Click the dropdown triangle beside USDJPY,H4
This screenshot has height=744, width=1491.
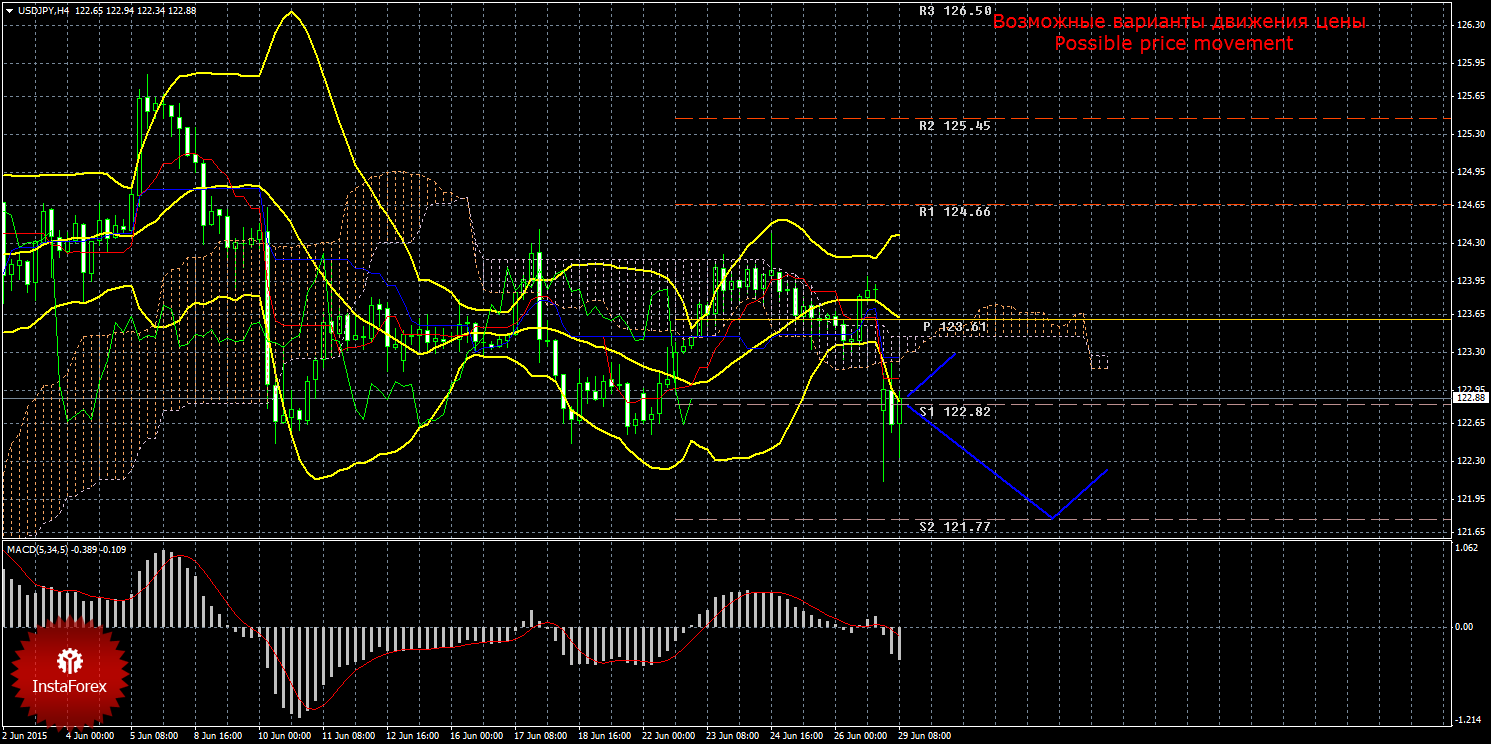8,10
